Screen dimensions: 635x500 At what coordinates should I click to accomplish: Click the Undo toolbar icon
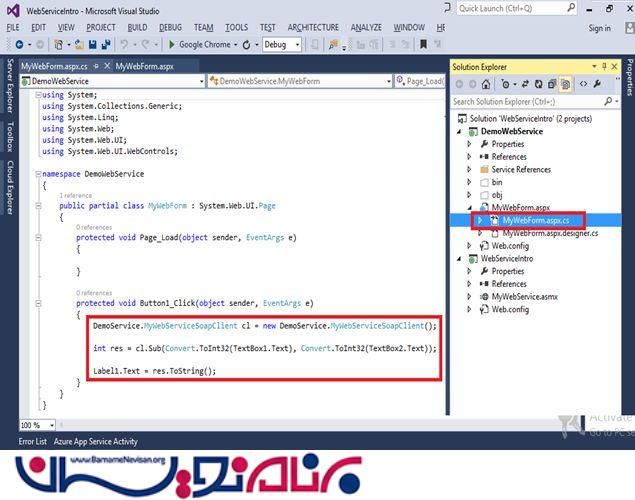click(x=124, y=45)
